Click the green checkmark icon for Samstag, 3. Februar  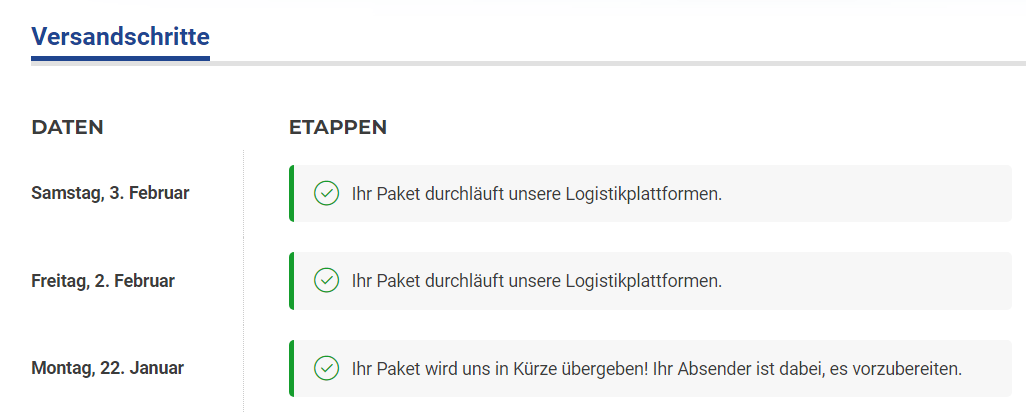(x=326, y=194)
